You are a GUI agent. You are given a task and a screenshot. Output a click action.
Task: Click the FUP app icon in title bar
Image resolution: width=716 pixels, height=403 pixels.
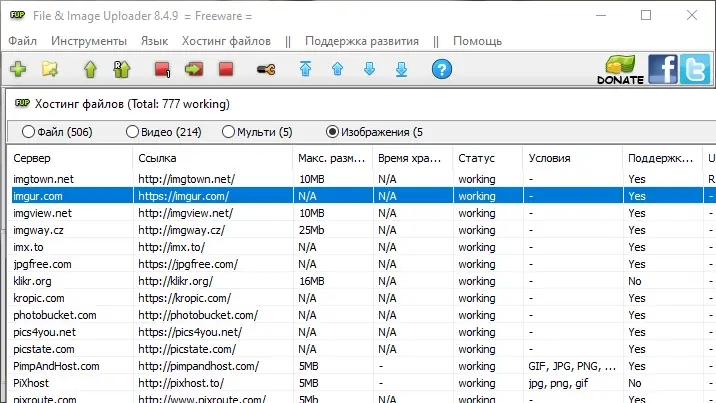18,16
